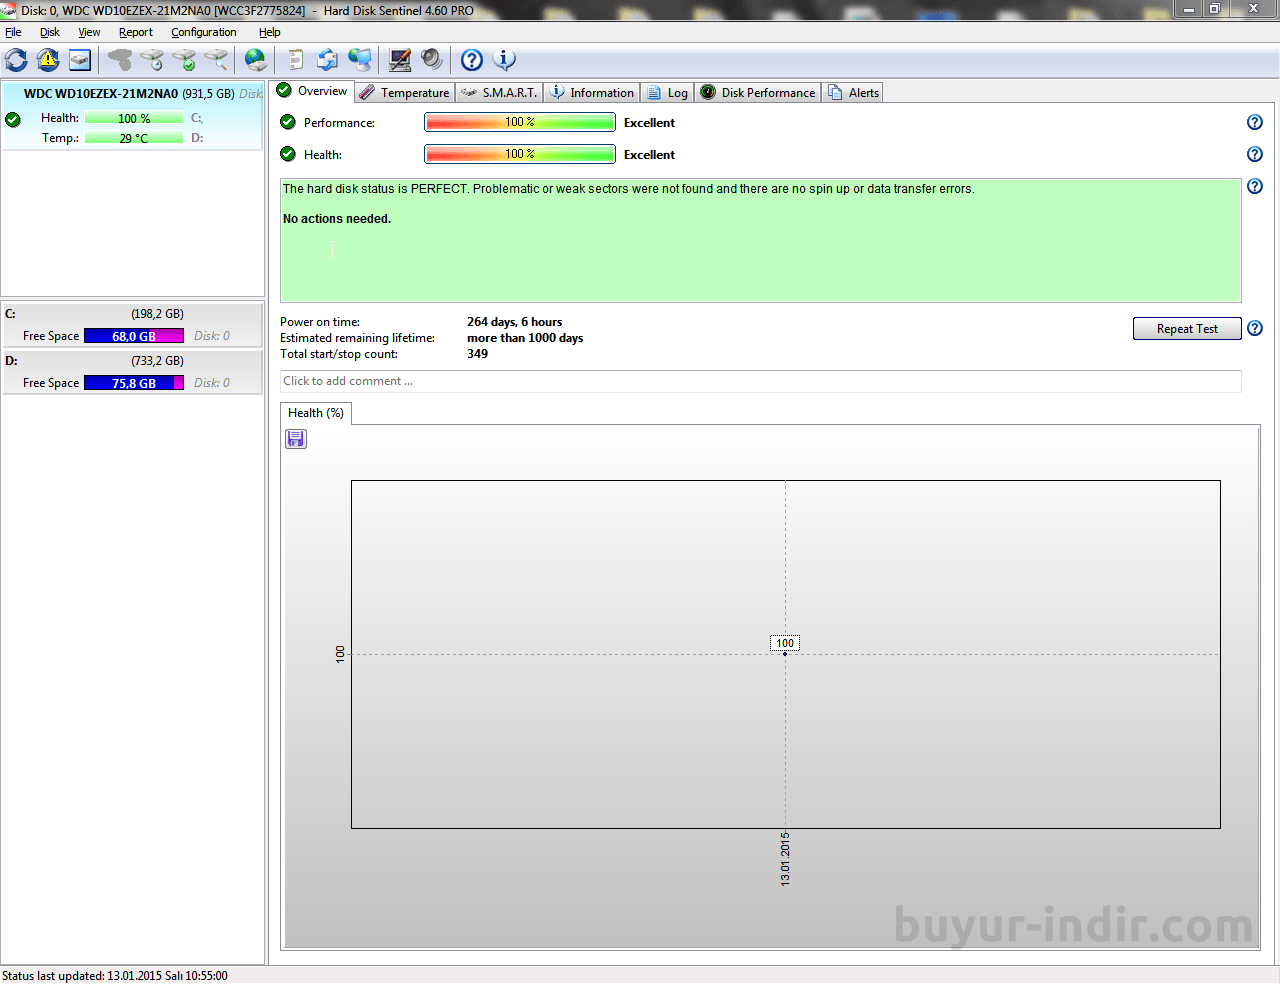
Task: Click green status check icon in disk list
Action: [x=13, y=120]
